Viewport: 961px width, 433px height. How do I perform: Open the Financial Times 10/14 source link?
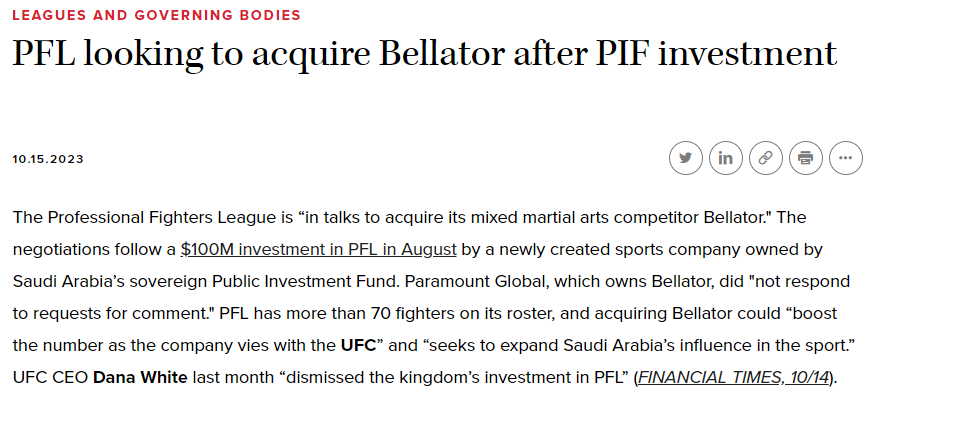[x=733, y=377]
